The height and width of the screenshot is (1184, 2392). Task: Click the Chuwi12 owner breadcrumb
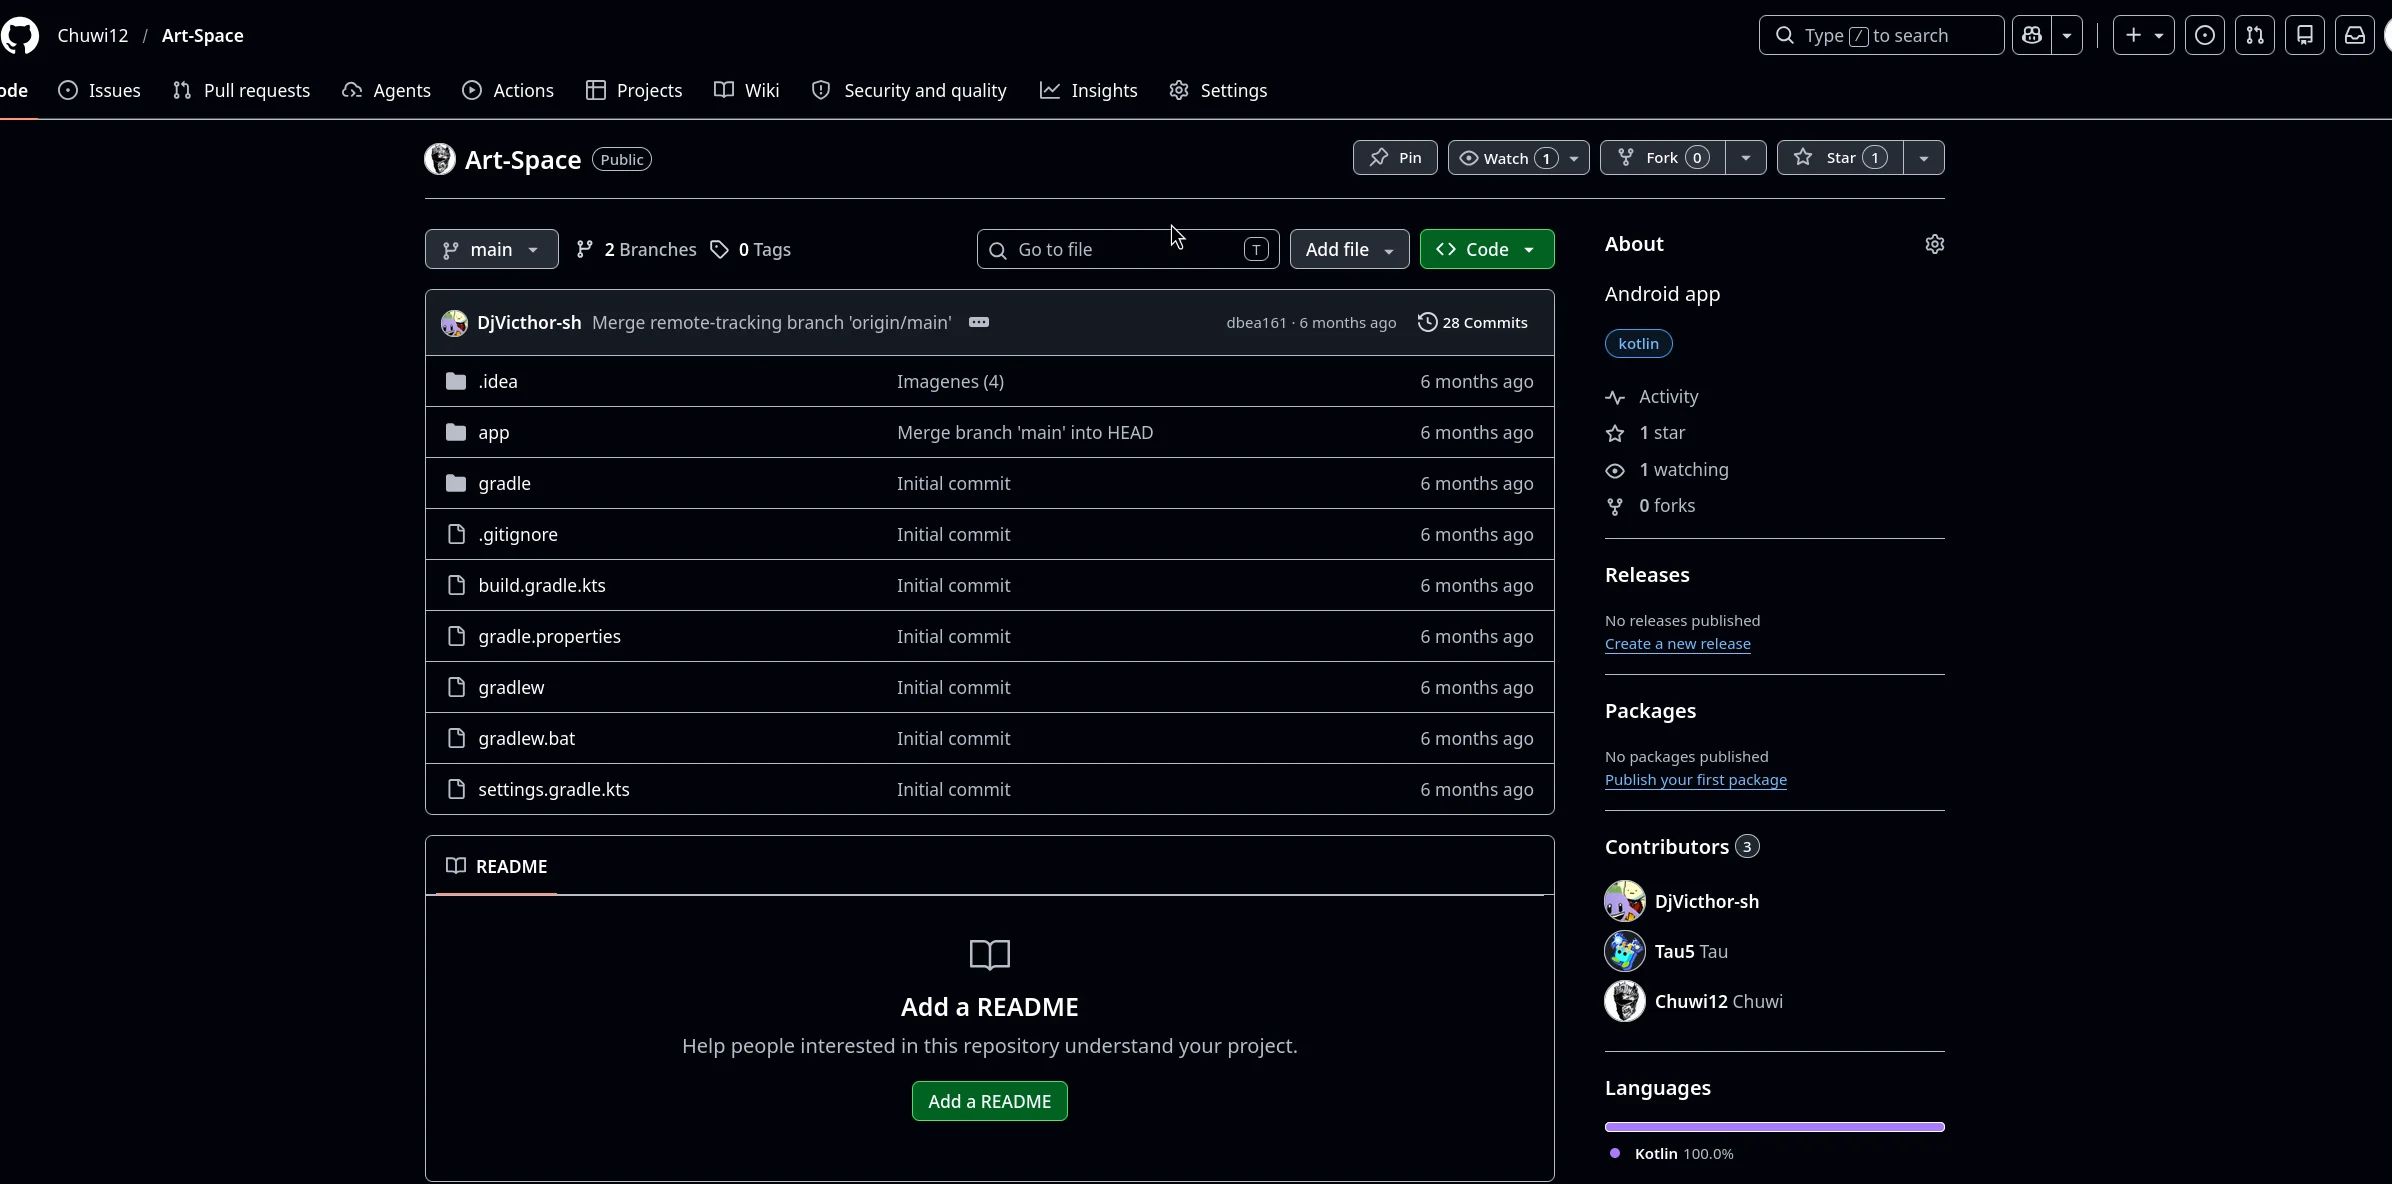pyautogui.click(x=93, y=35)
